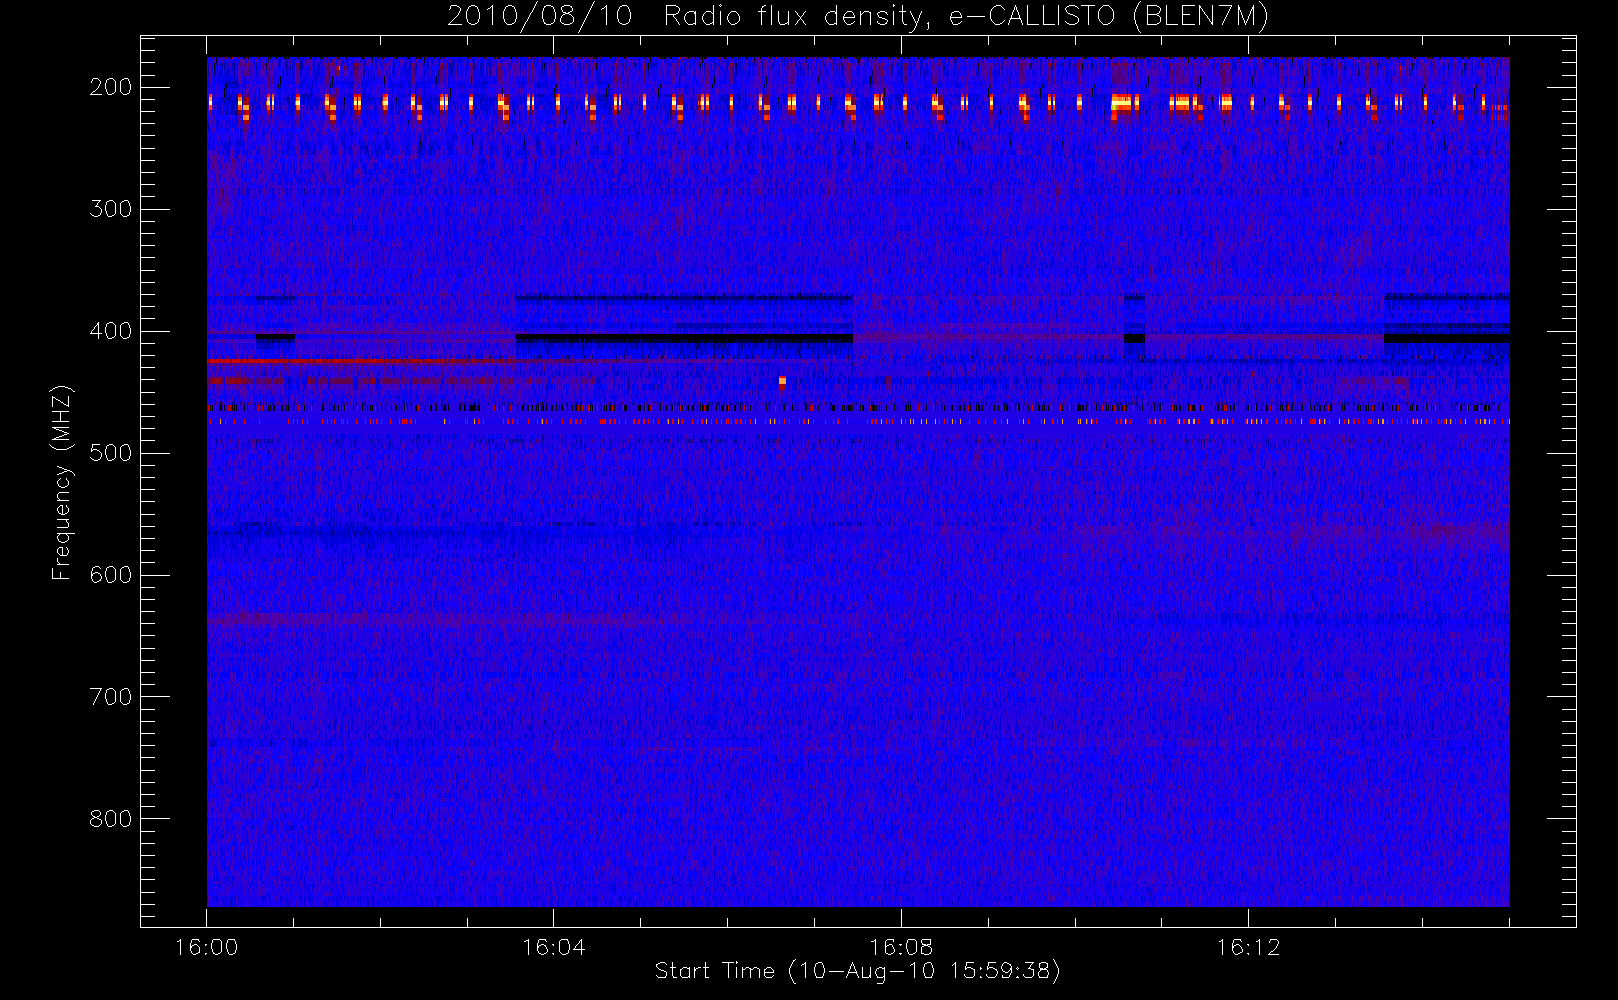Click the '16:00' time tick label
The width and height of the screenshot is (1618, 1000).
tap(206, 947)
